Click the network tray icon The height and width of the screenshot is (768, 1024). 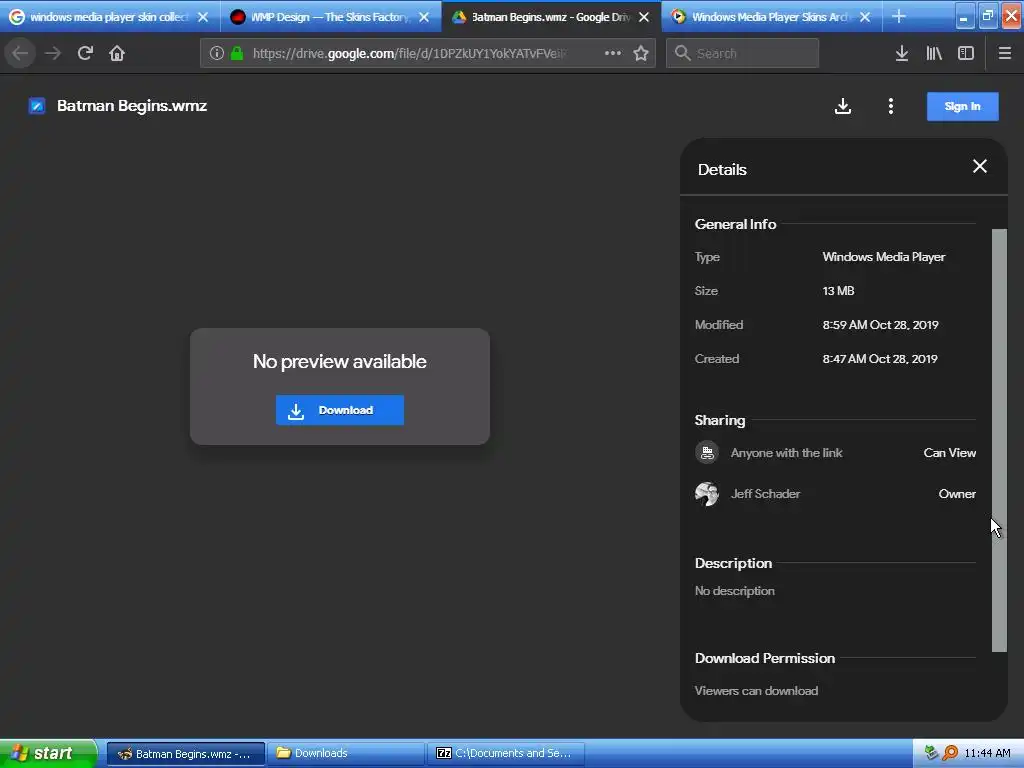(x=931, y=753)
